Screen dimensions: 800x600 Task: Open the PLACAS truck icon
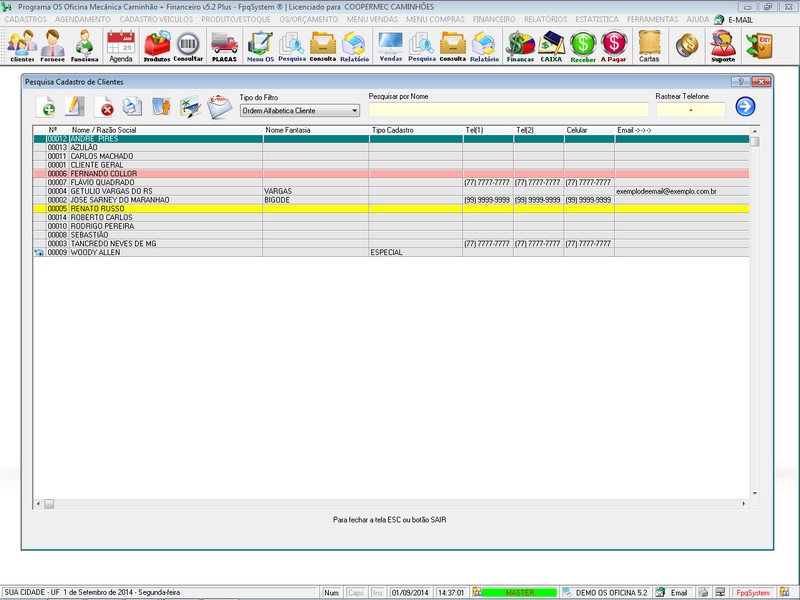coord(224,46)
